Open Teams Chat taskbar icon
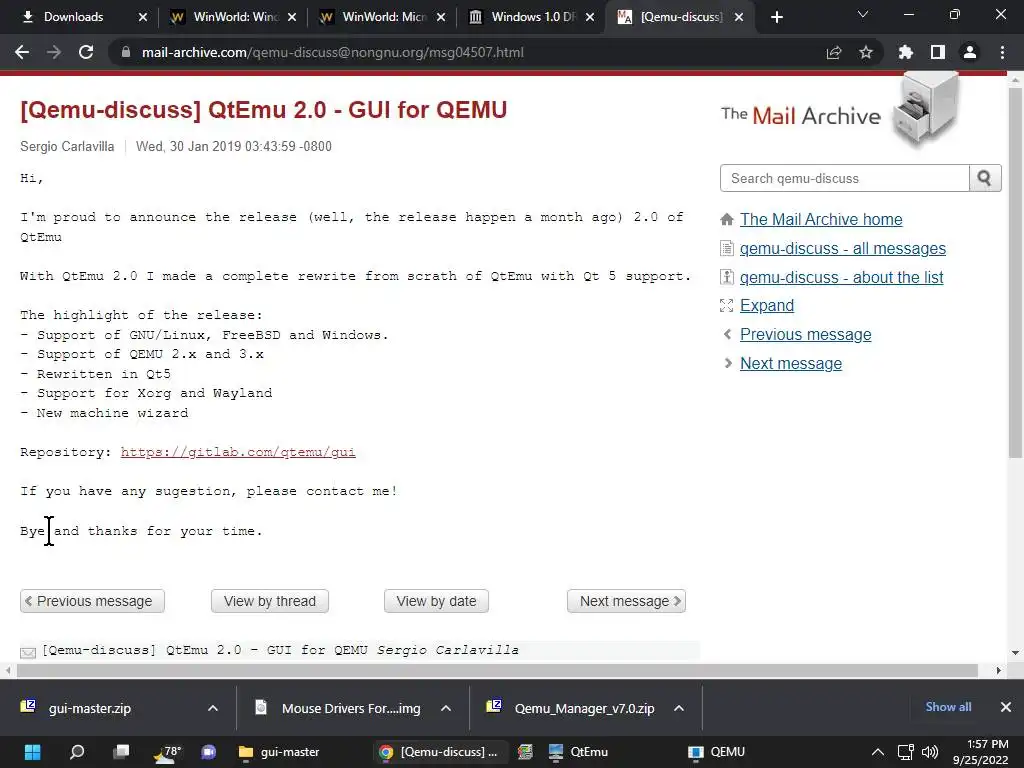1024x768 pixels. coord(209,752)
